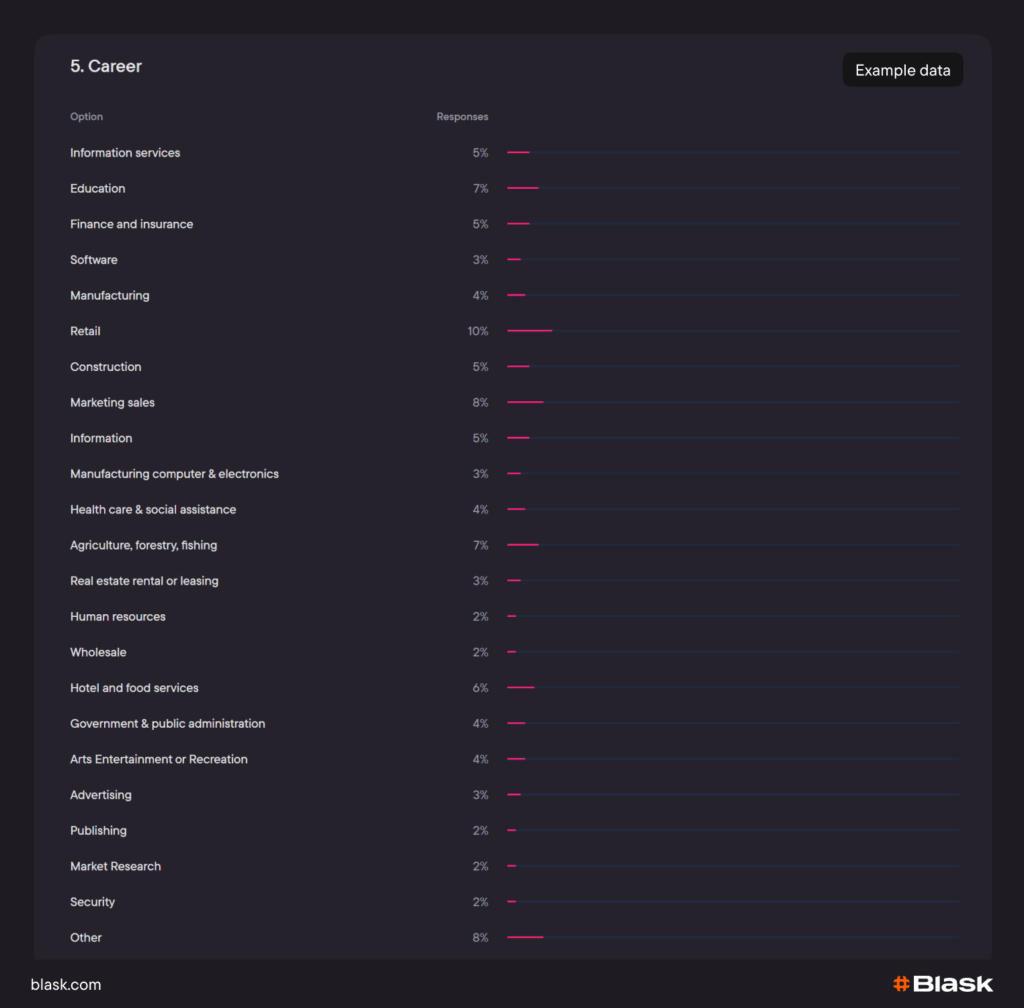The width and height of the screenshot is (1024, 1008).
Task: Click the Responses column header
Action: point(462,117)
